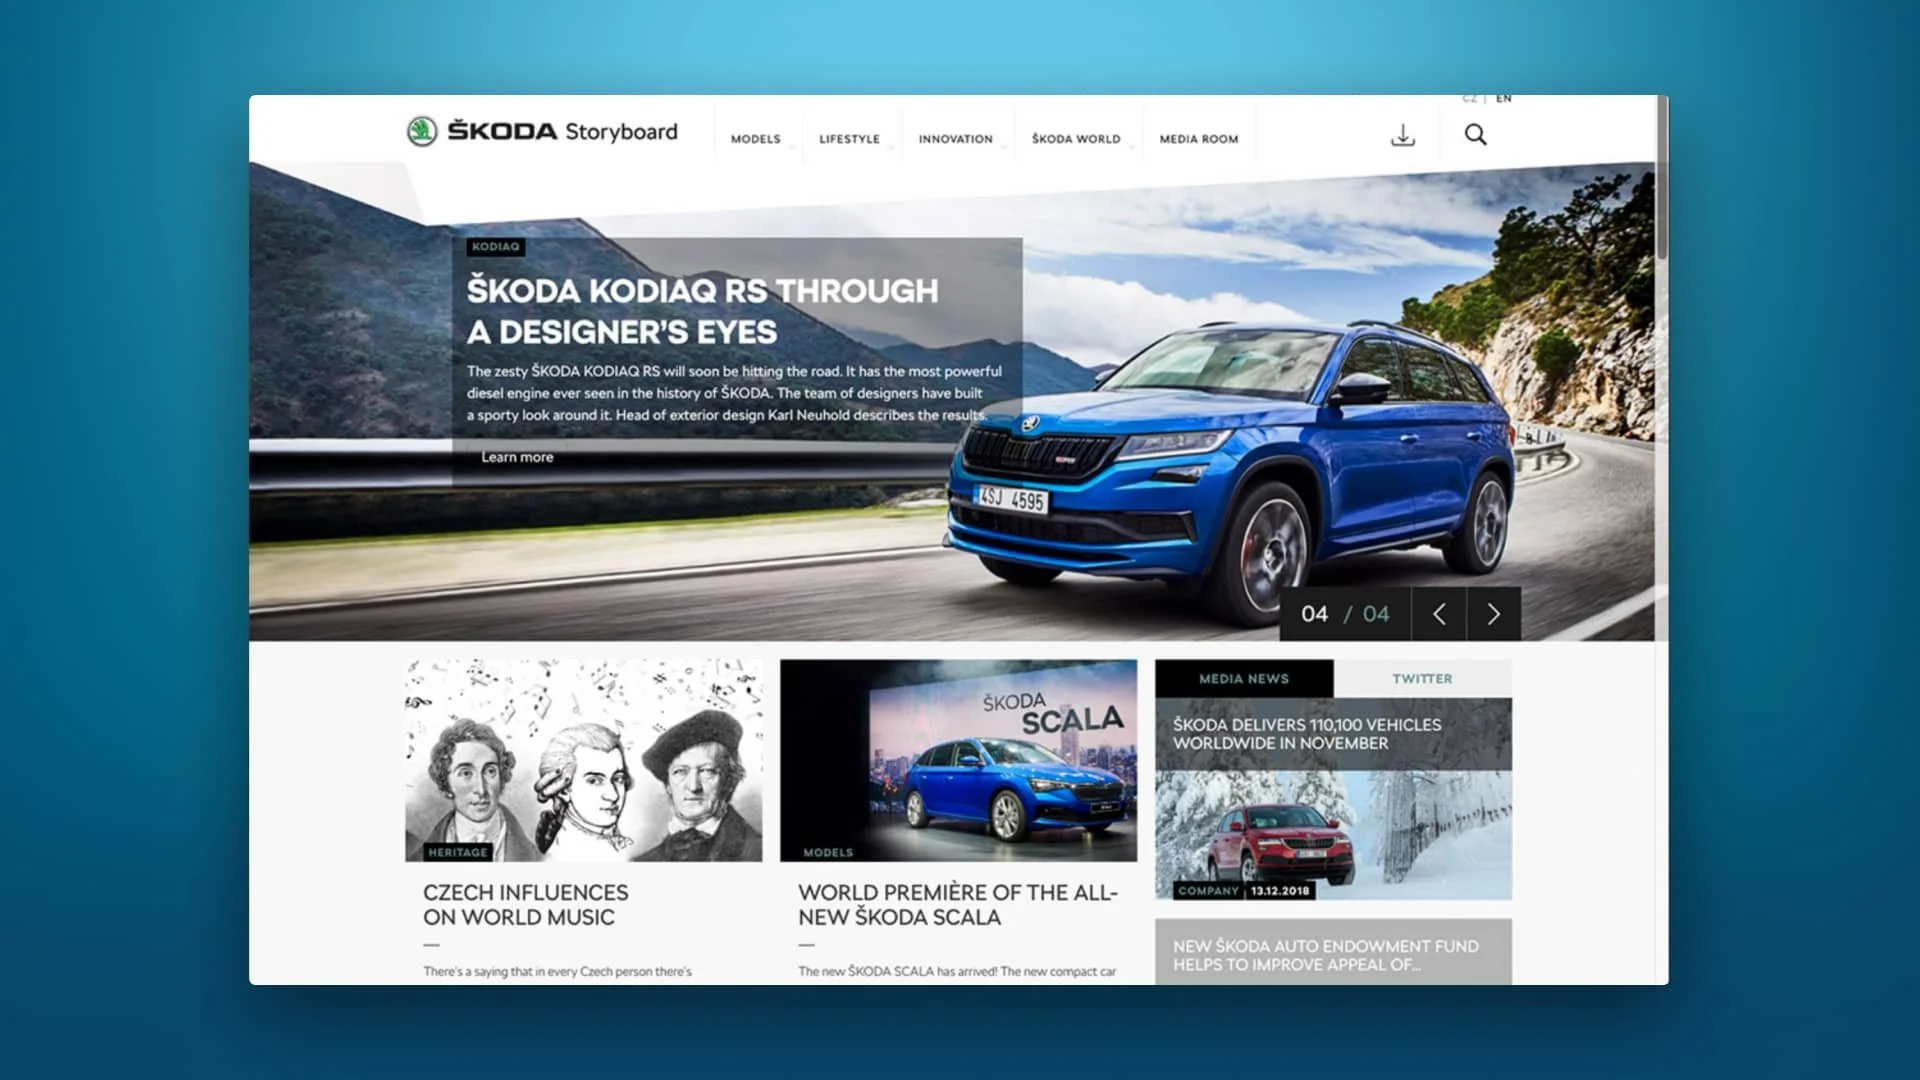Switch to the MEDIA NEWS tab
The height and width of the screenshot is (1080, 1920).
[1244, 679]
